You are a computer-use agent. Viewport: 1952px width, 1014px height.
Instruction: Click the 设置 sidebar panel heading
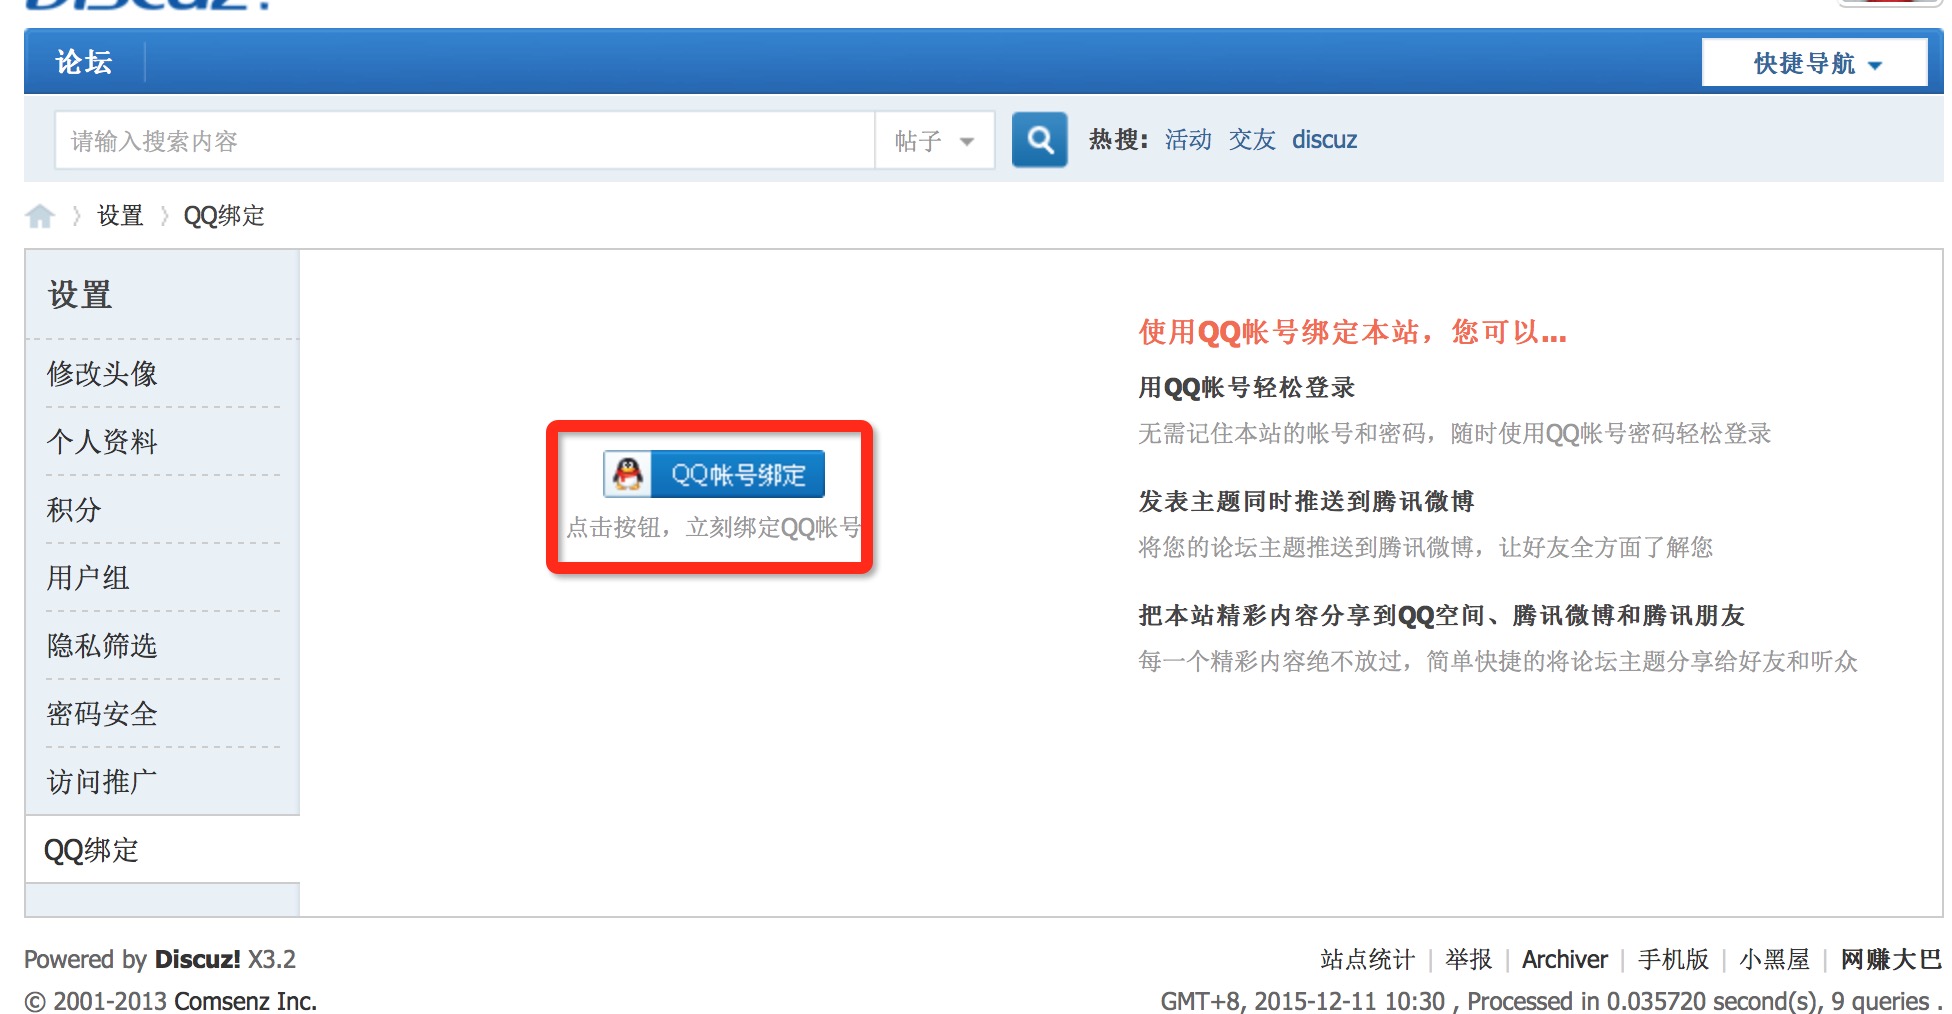(x=80, y=295)
